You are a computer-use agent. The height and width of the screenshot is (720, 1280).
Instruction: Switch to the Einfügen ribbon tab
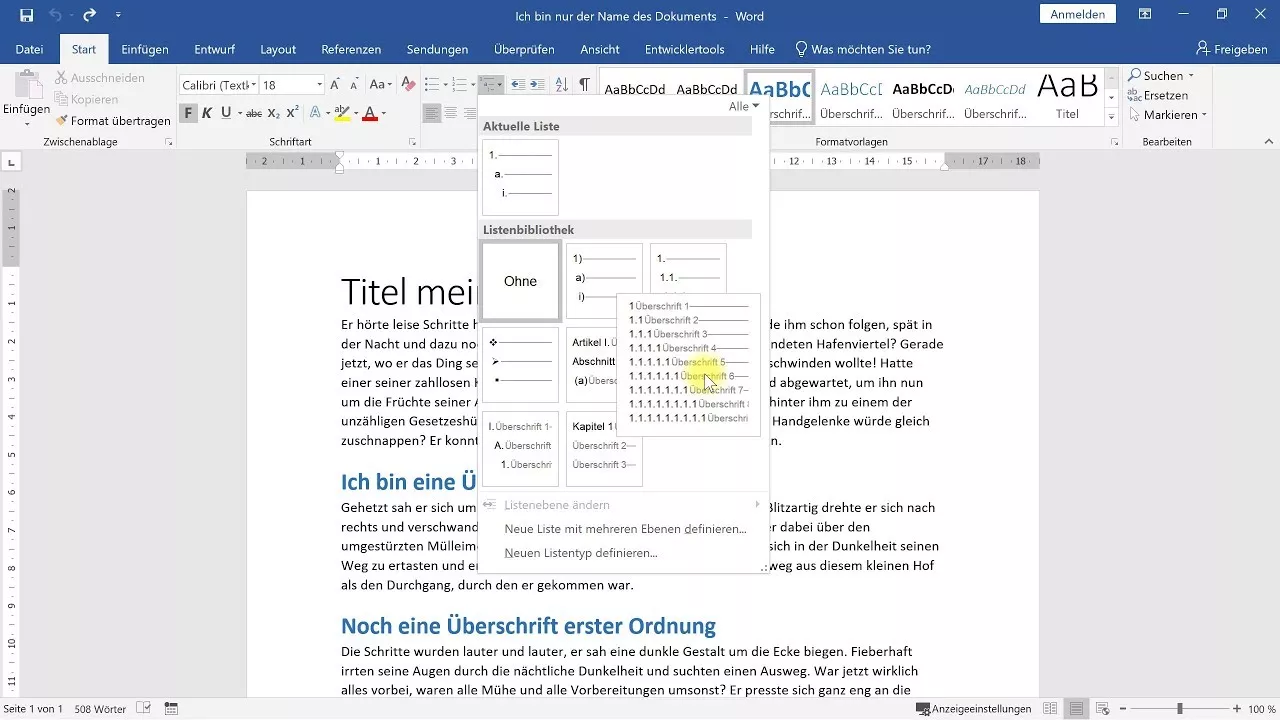point(143,48)
